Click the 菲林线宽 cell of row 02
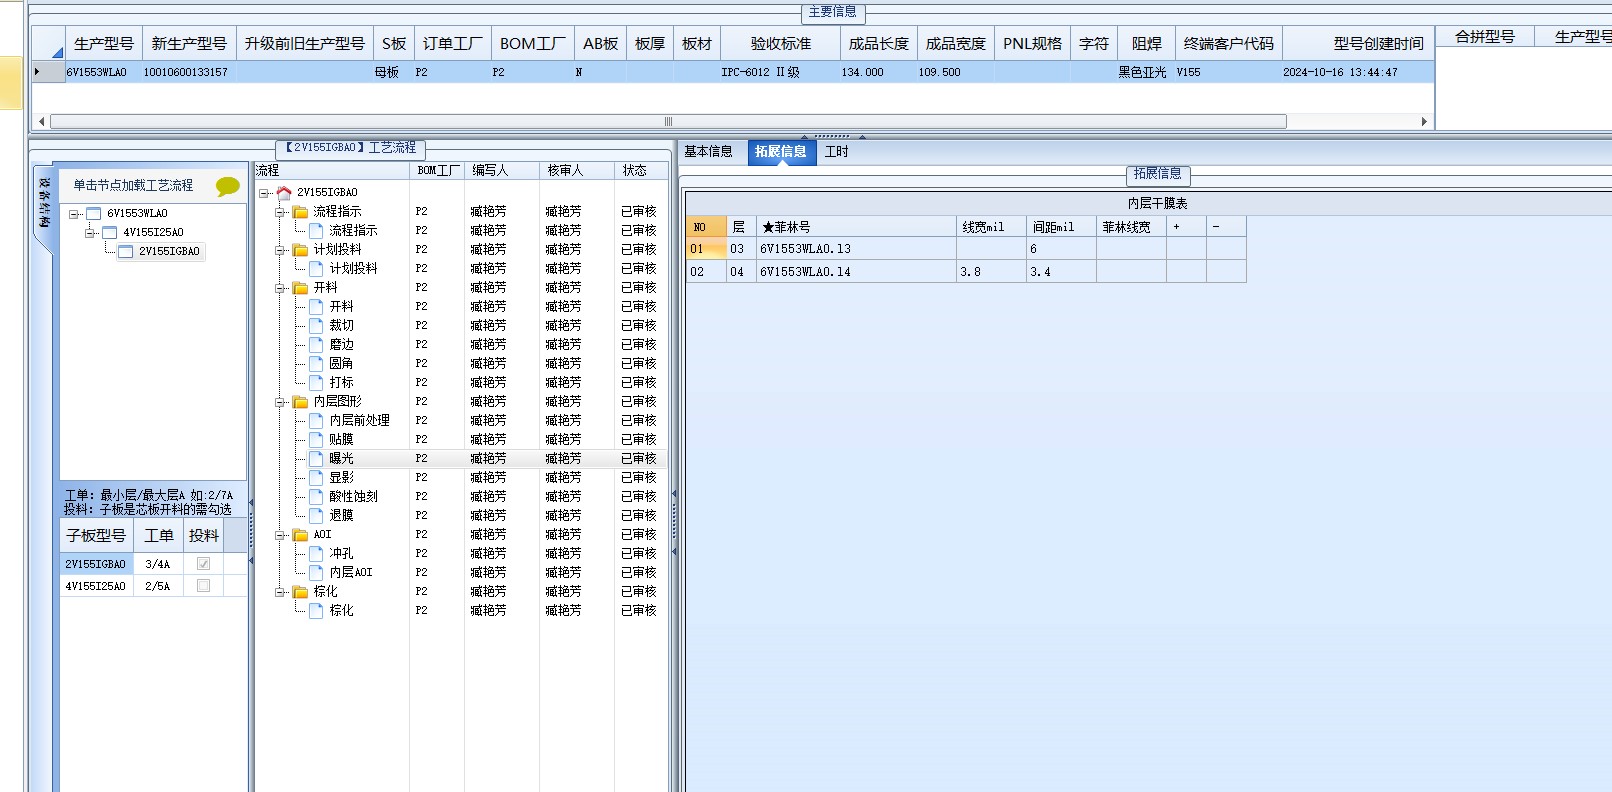Viewport: 1612px width, 792px height. pyautogui.click(x=1131, y=271)
